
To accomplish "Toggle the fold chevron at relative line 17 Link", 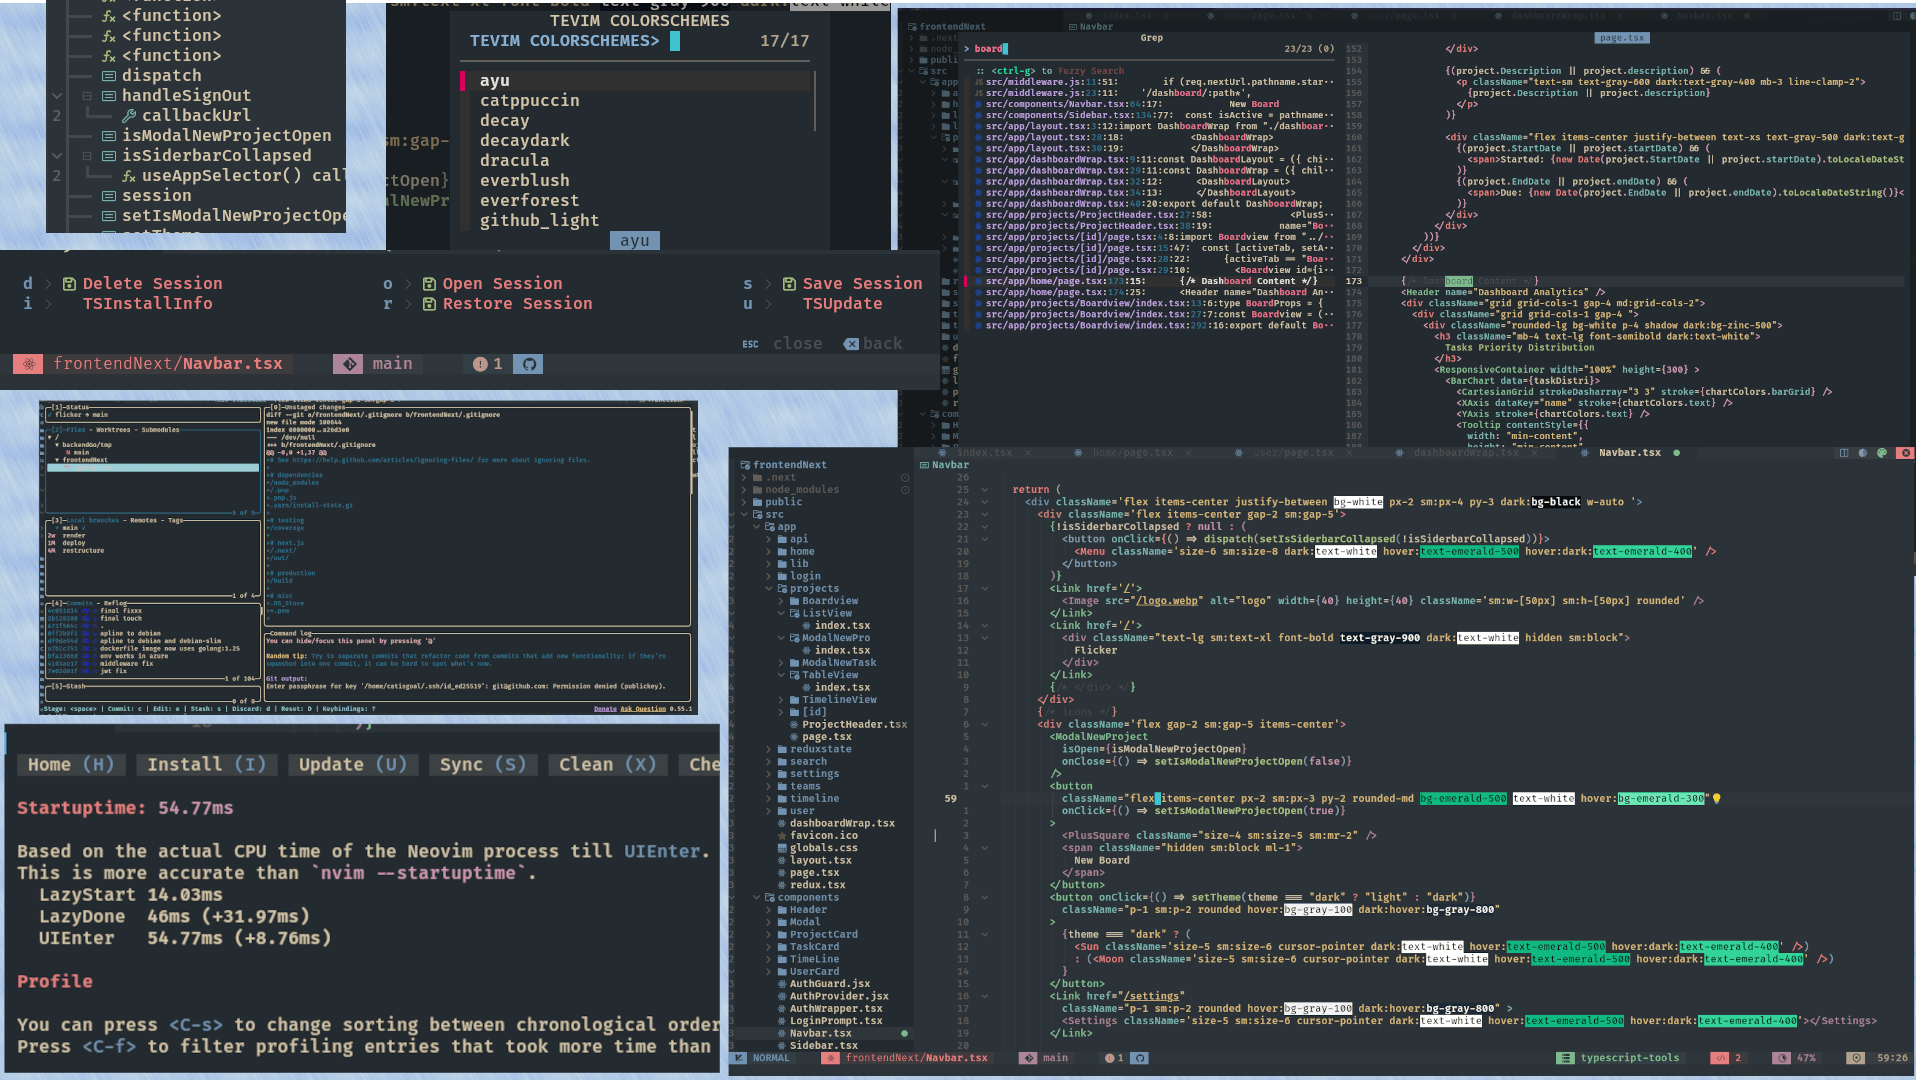I will point(984,589).
